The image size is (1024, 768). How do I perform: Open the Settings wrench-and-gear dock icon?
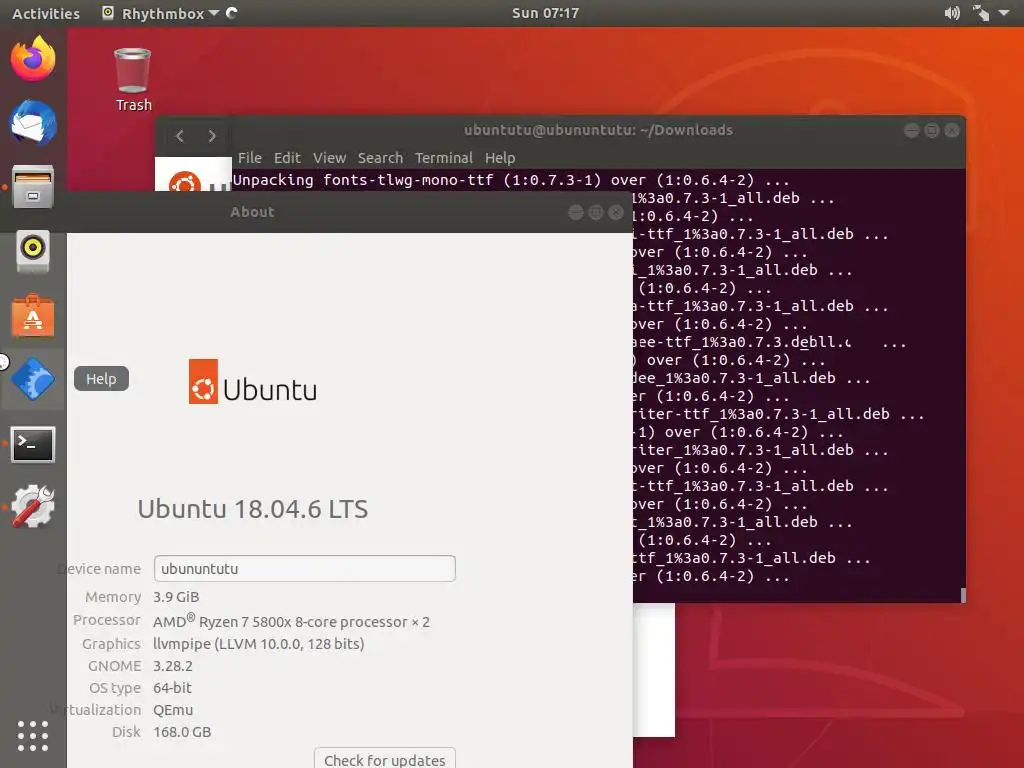pyautogui.click(x=33, y=506)
